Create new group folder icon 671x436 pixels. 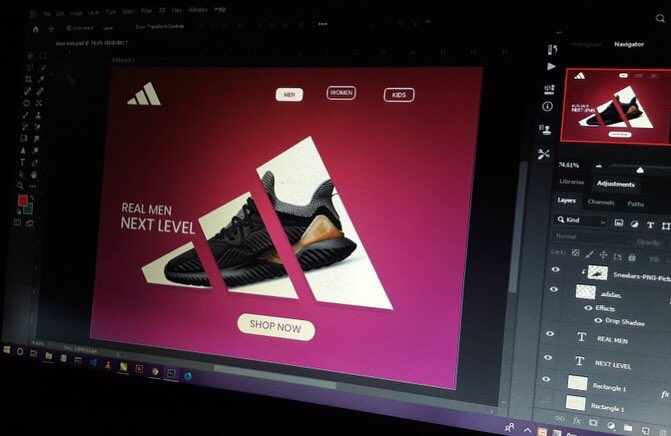[628, 427]
